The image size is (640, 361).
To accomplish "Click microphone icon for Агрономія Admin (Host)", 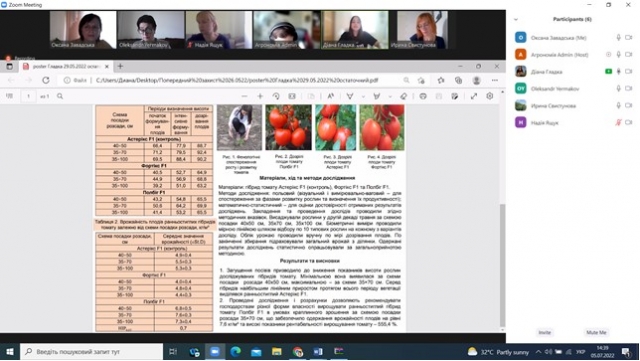I will (x=618, y=54).
